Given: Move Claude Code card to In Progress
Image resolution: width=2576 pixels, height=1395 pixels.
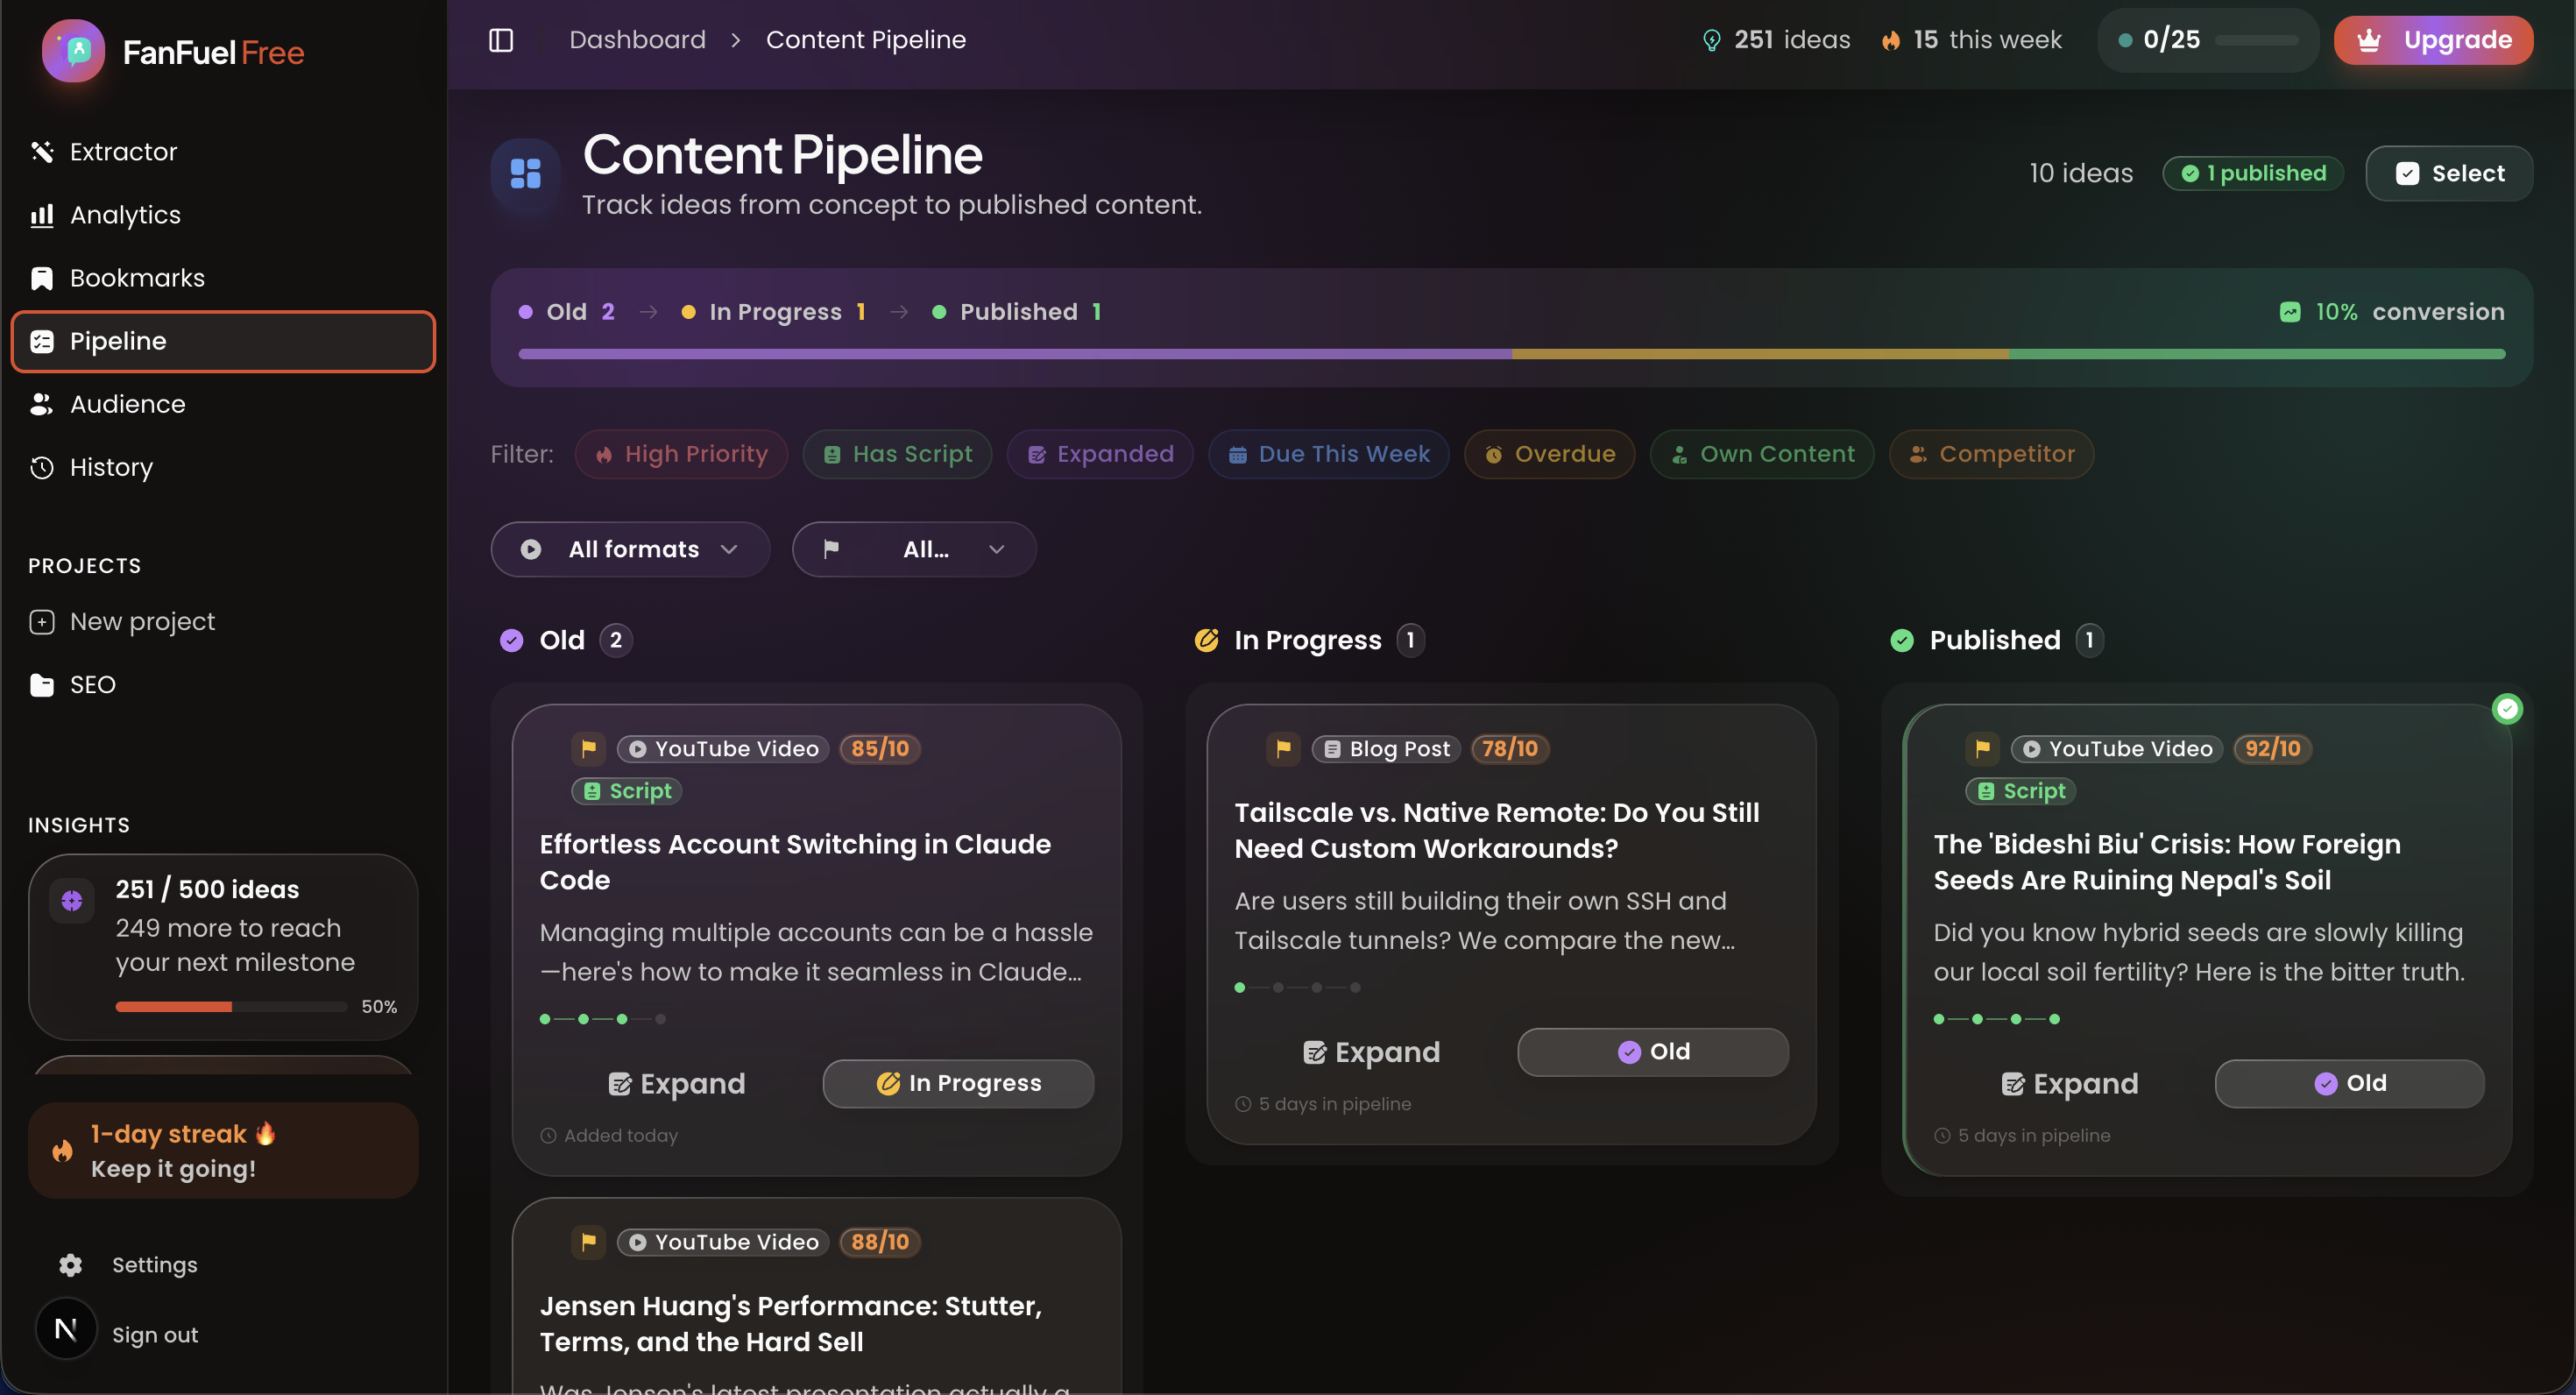Looking at the screenshot, I should pyautogui.click(x=958, y=1083).
